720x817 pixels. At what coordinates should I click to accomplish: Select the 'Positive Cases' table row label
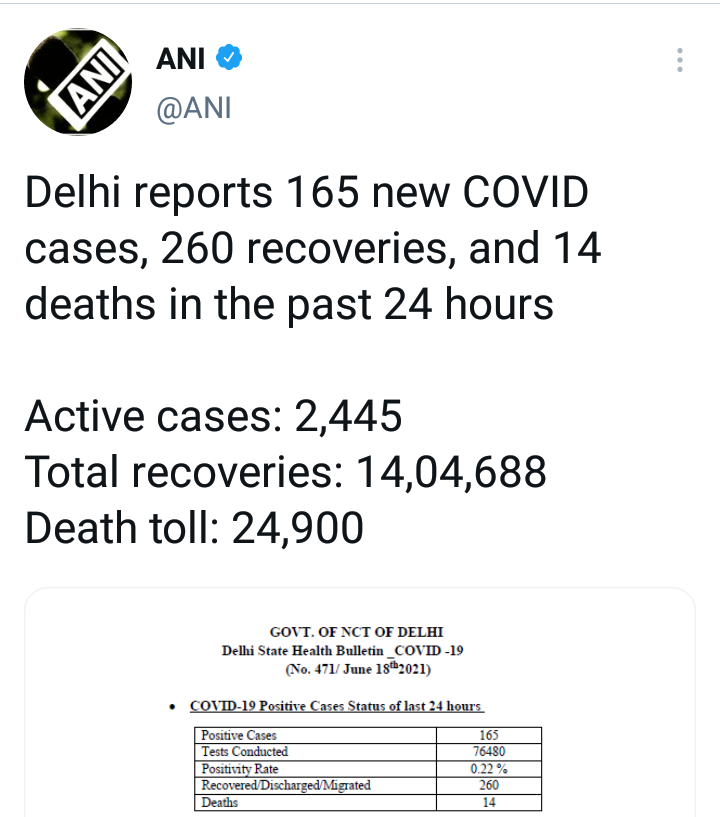coord(232,735)
